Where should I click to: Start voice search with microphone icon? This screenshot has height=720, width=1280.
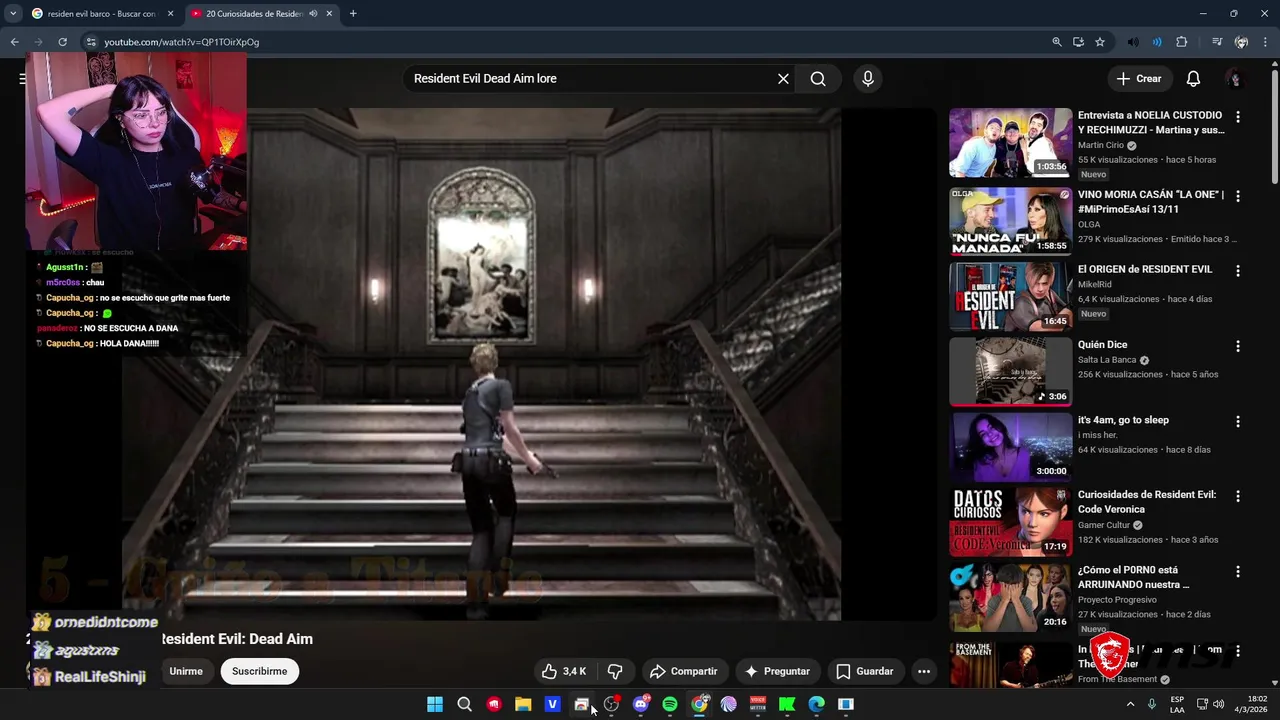[867, 79]
